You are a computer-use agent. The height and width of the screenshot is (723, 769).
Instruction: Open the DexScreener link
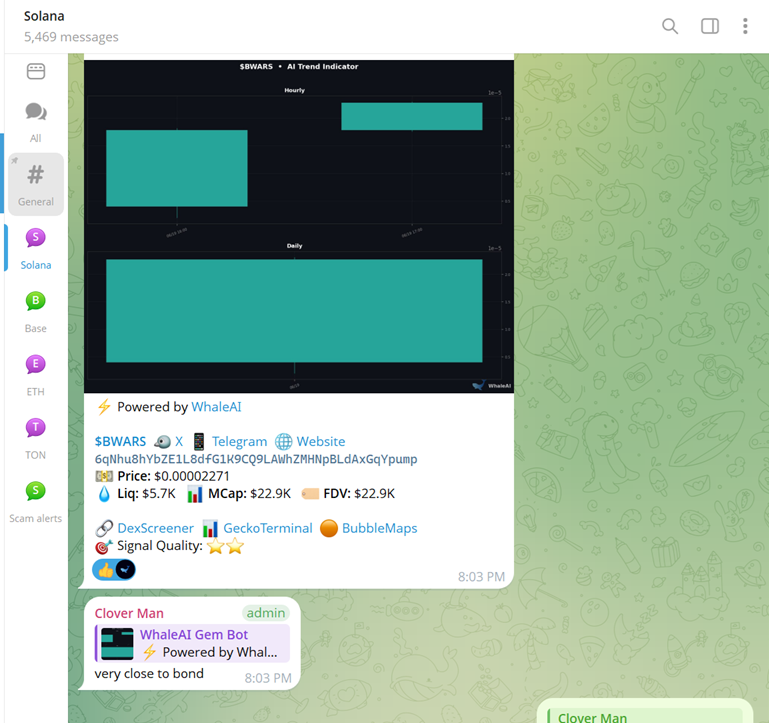click(155, 528)
